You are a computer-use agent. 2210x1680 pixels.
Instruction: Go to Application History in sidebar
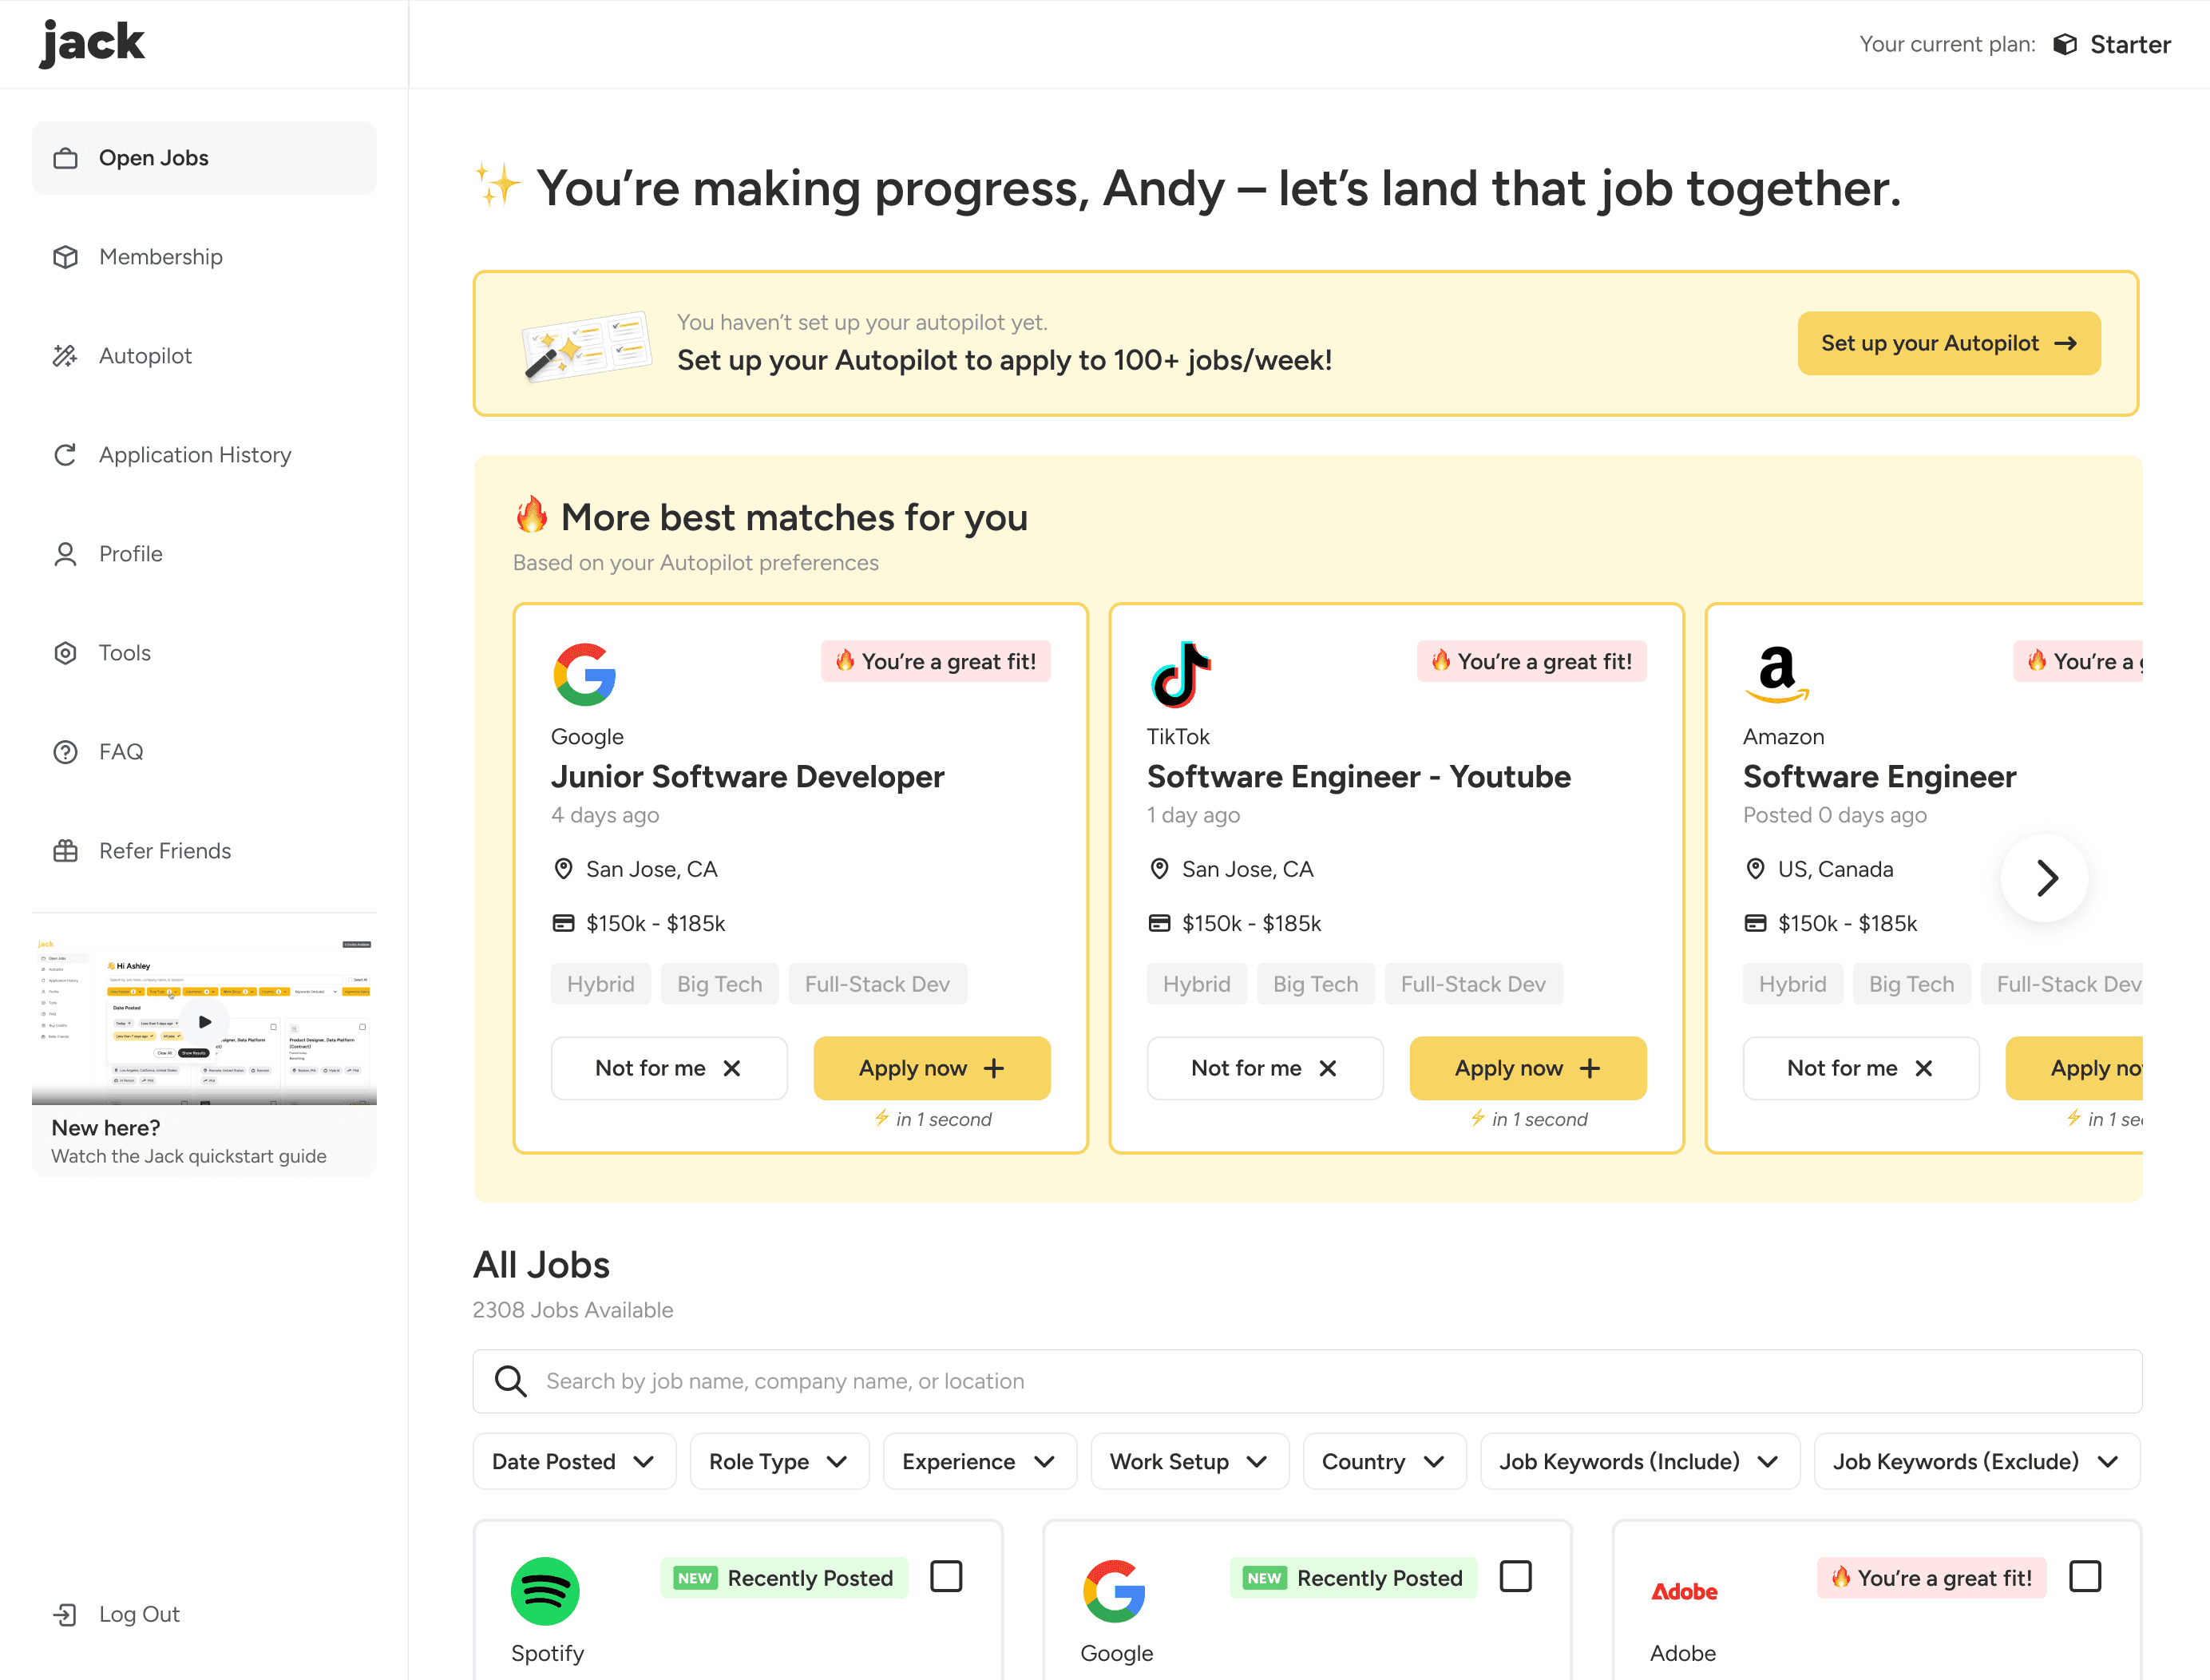[194, 455]
